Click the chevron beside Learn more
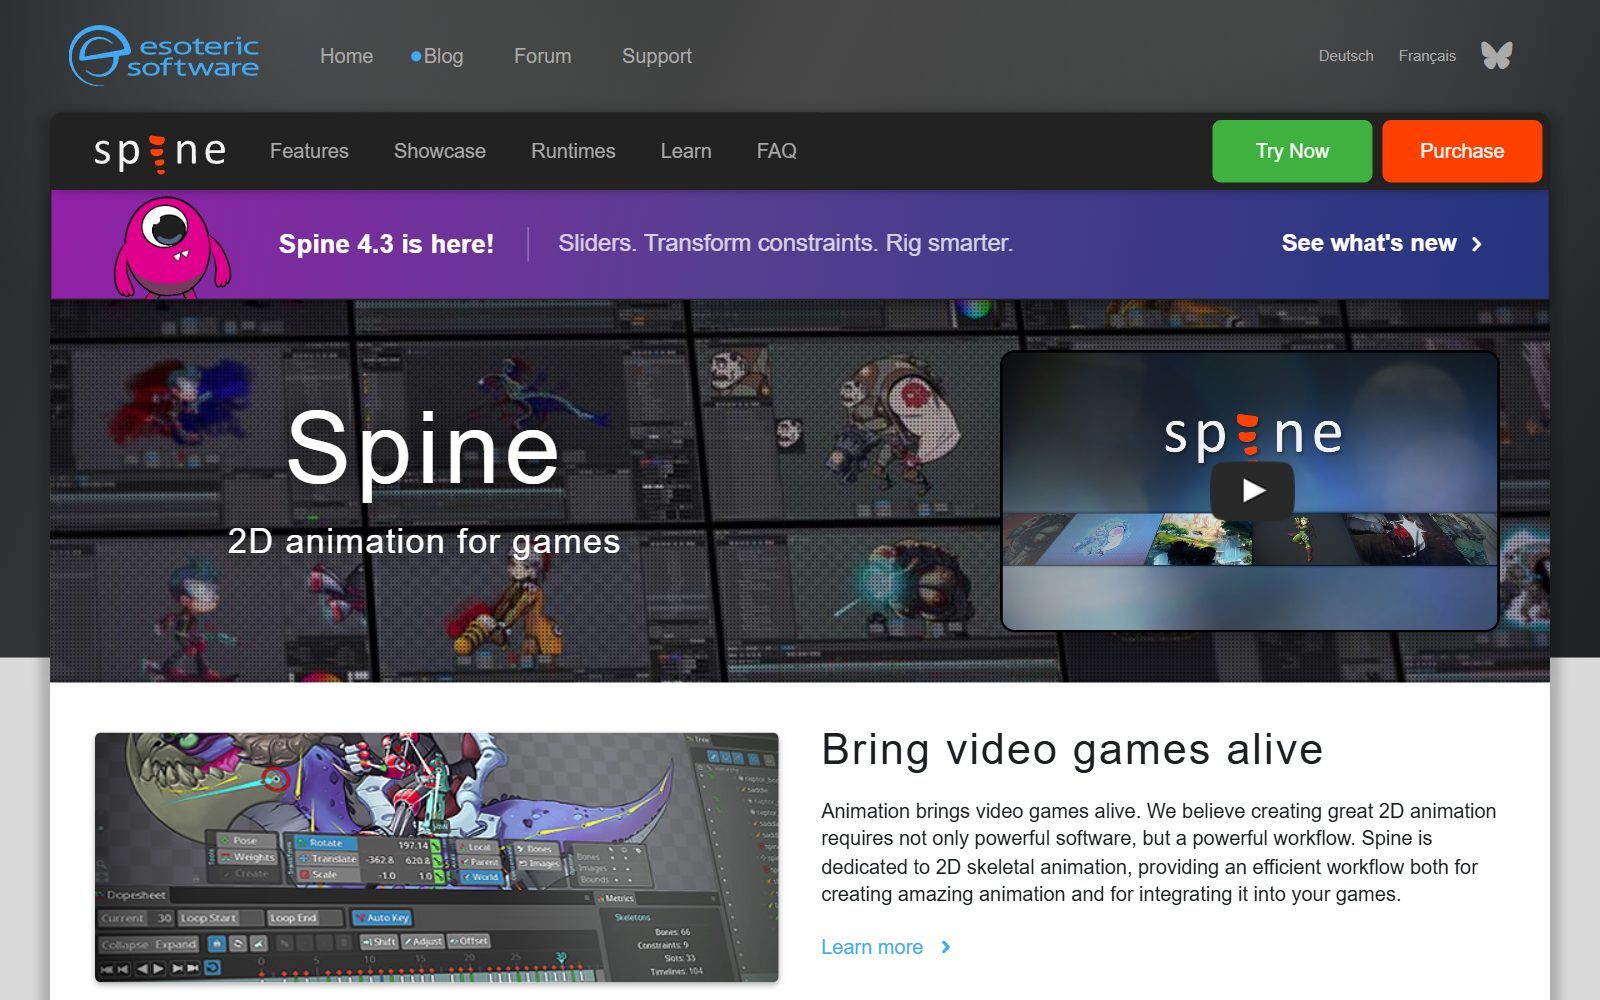Viewport: 1600px width, 1000px height. tap(946, 947)
